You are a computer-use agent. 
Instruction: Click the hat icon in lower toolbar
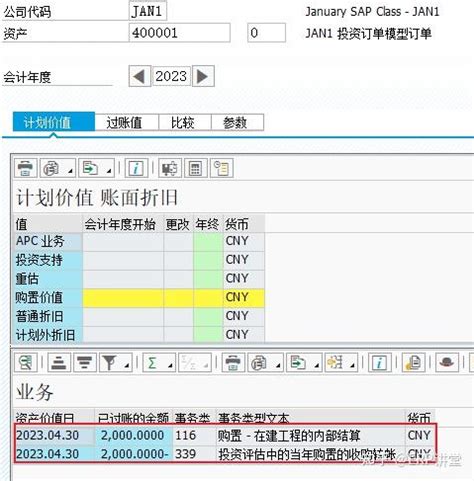[x=446, y=362]
